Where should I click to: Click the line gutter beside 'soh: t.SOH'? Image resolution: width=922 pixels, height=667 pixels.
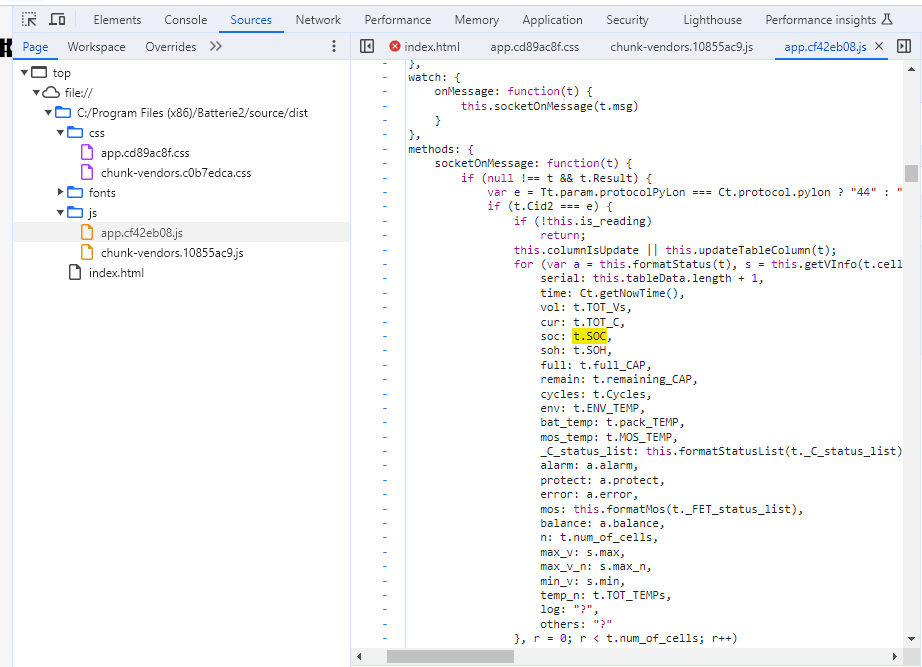(385, 351)
